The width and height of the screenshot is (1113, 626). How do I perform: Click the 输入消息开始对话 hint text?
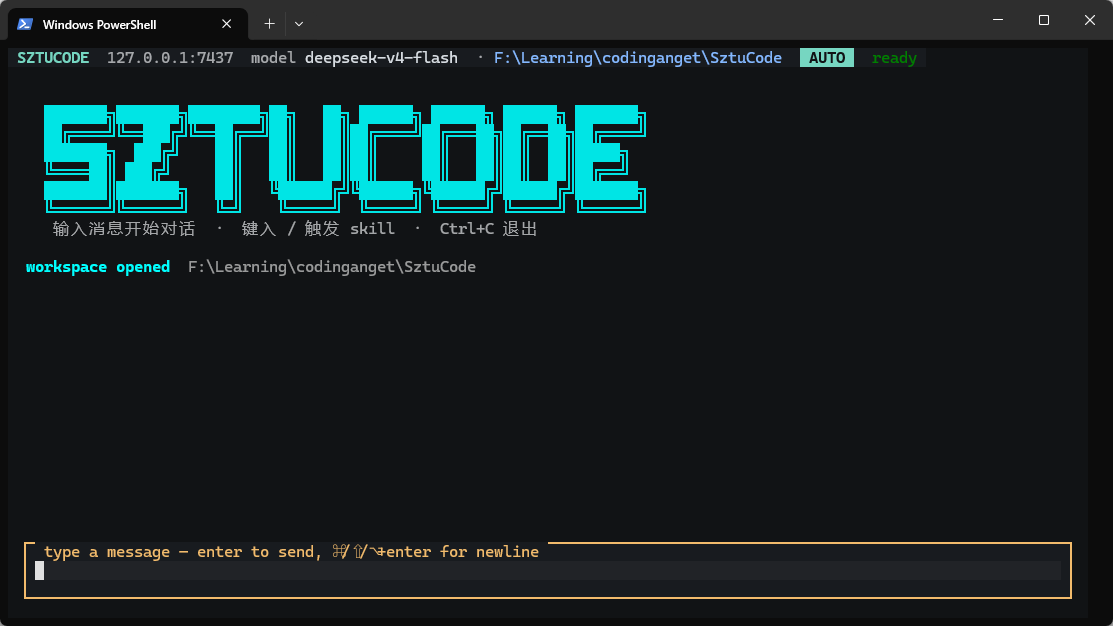pyautogui.click(x=124, y=229)
